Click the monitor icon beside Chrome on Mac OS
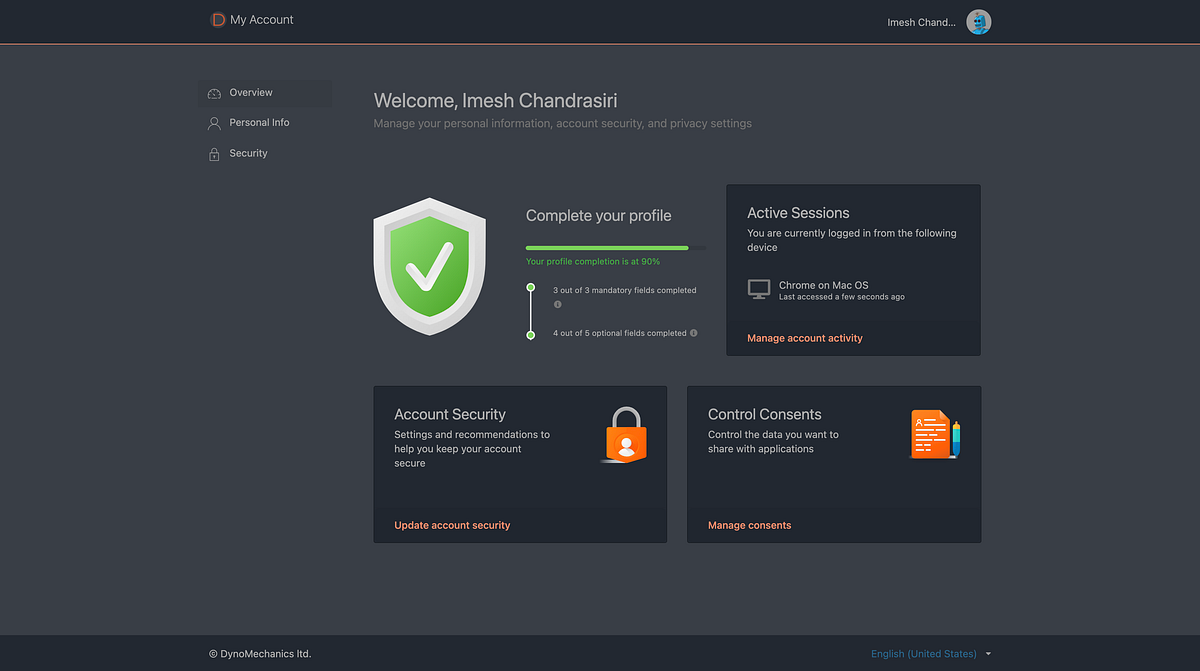Image resolution: width=1200 pixels, height=671 pixels. pos(758,289)
